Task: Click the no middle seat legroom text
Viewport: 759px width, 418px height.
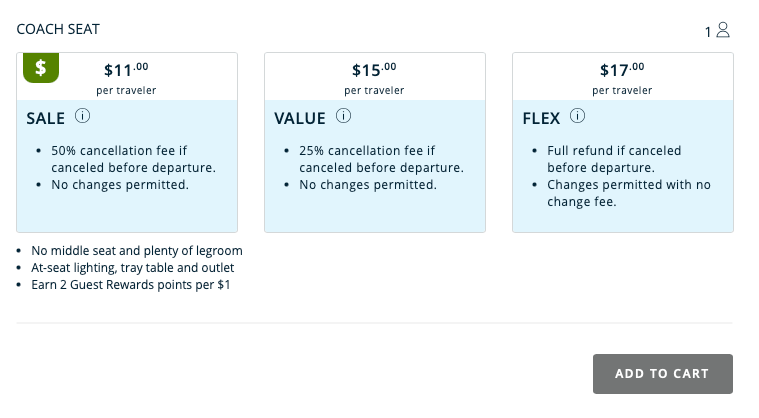Action: point(137,251)
